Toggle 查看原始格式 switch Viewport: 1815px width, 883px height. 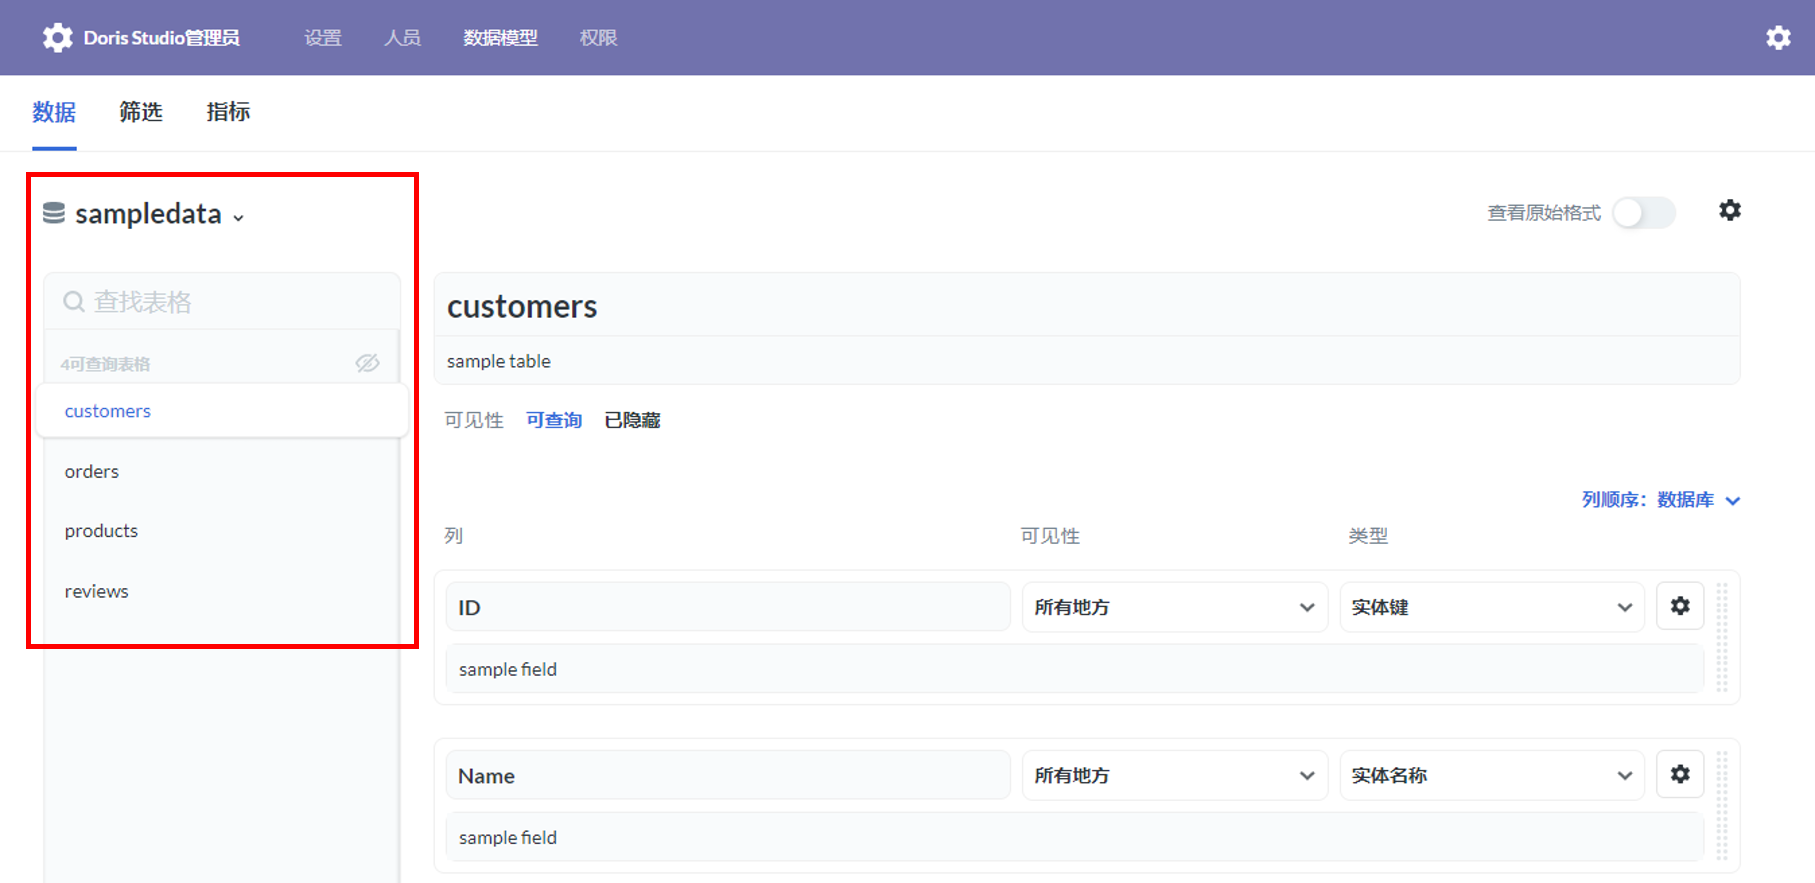click(1644, 213)
